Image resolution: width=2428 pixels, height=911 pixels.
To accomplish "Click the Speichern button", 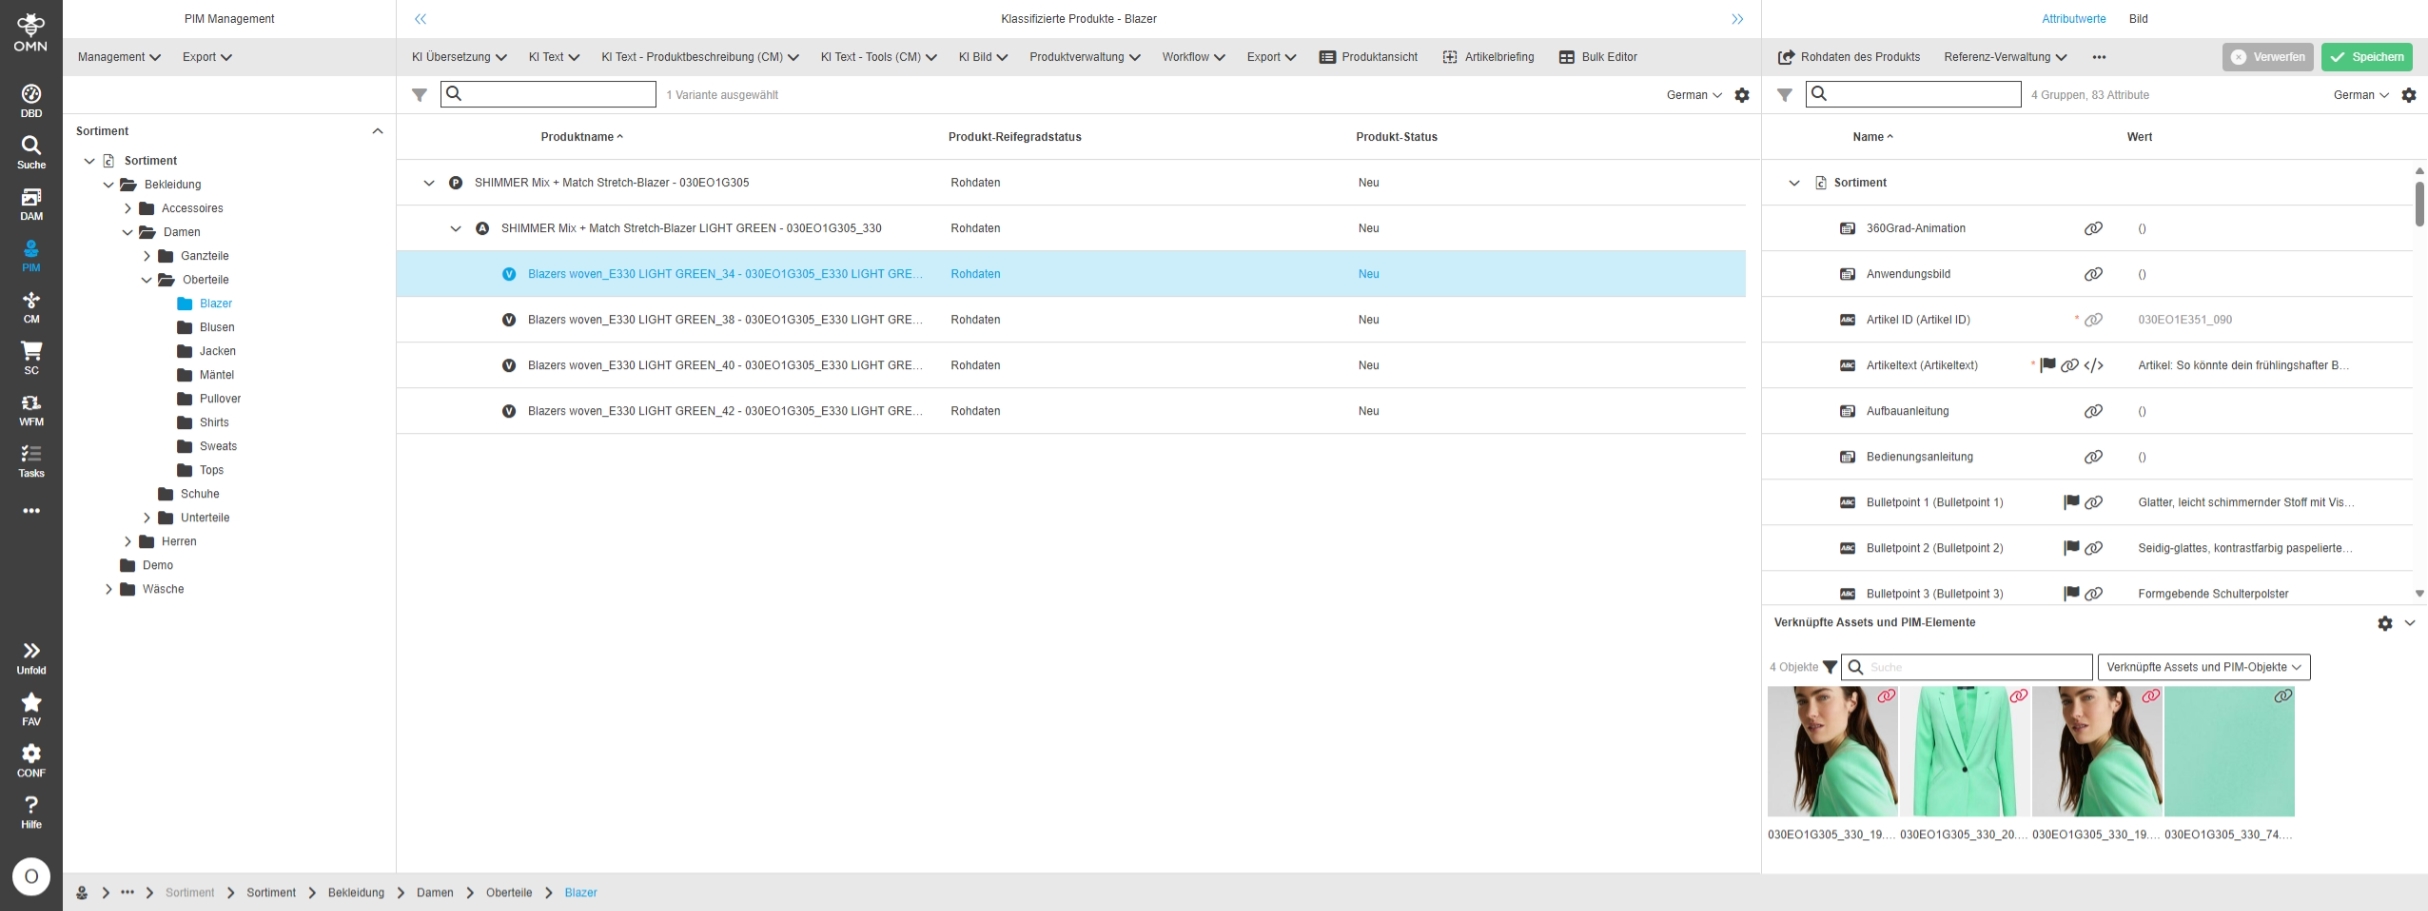I will pyautogui.click(x=2366, y=57).
